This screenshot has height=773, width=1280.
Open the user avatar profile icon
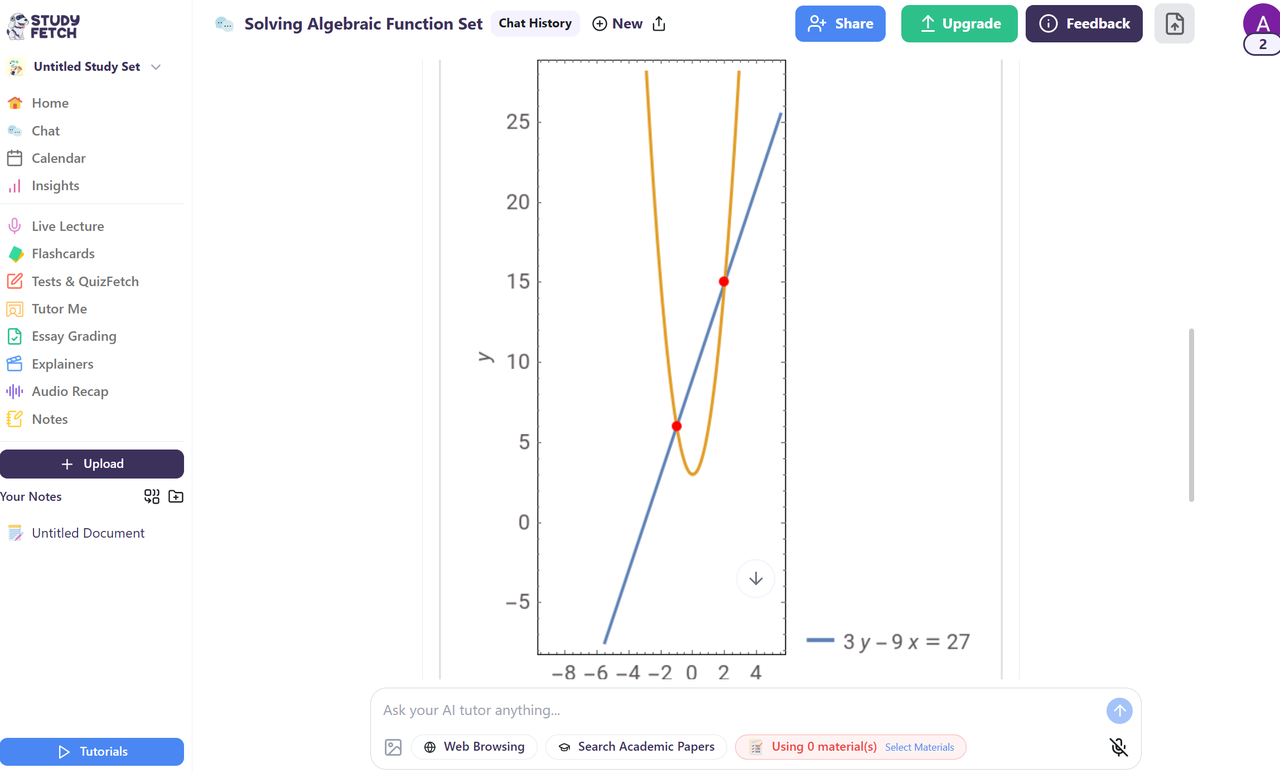(x=1261, y=22)
